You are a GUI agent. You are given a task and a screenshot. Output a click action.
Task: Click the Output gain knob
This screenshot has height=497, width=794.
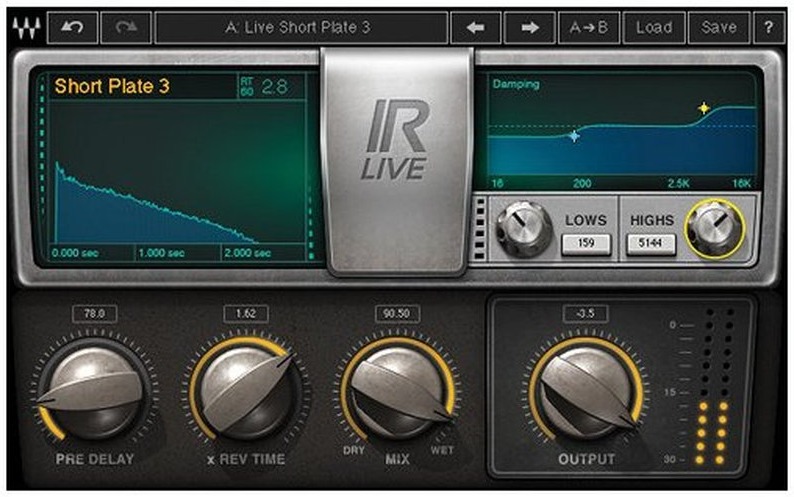coord(586,391)
